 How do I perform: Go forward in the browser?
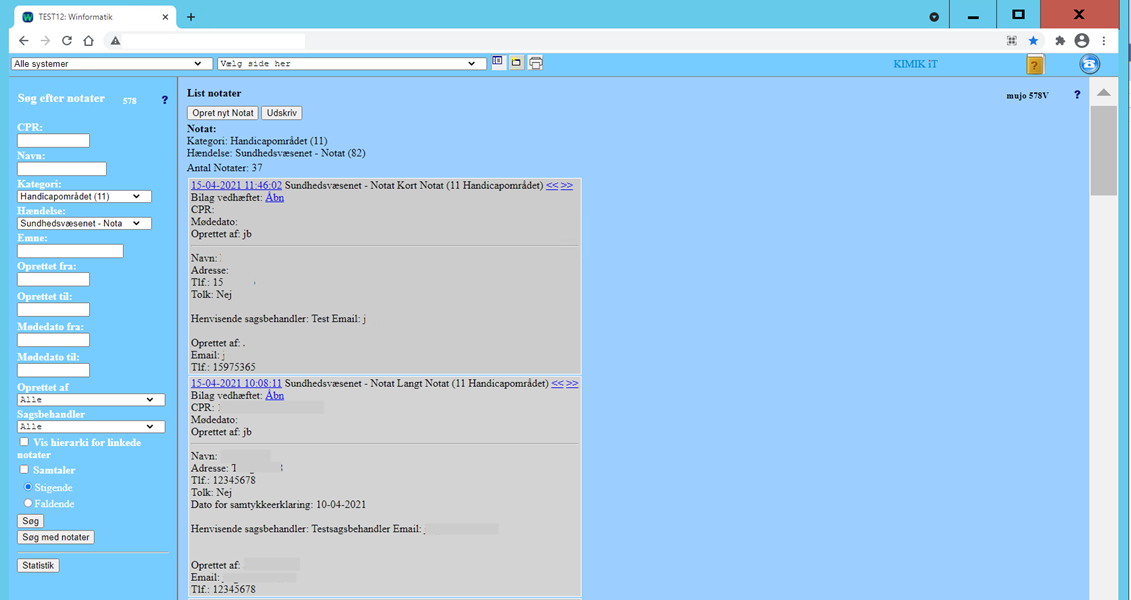(x=45, y=41)
